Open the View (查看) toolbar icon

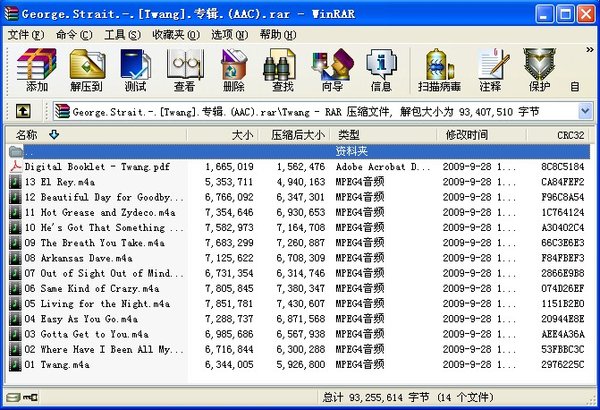click(x=184, y=70)
